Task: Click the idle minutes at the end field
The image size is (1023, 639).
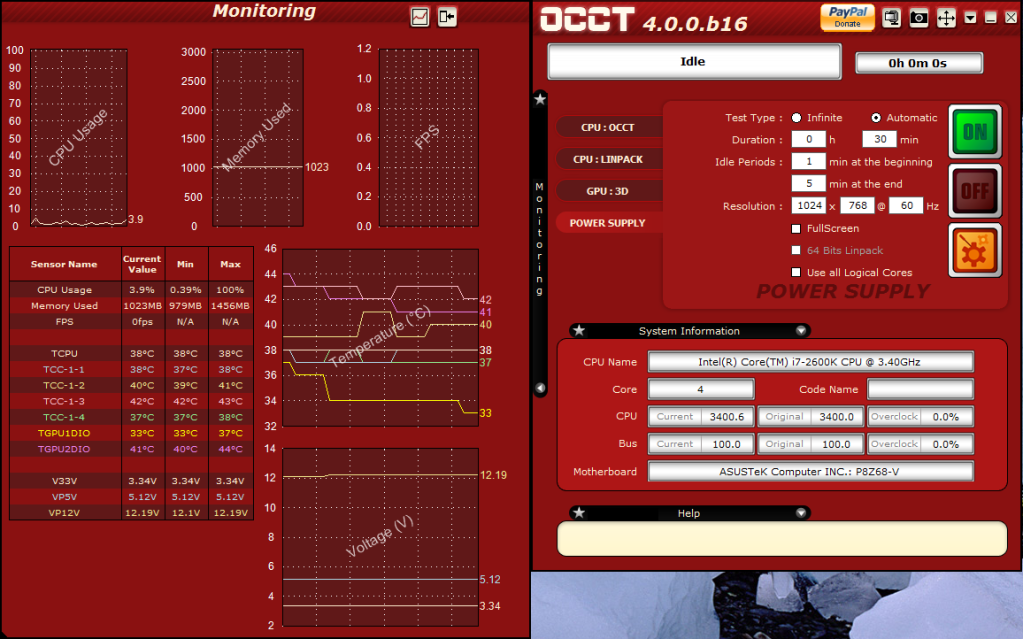Action: tap(808, 183)
